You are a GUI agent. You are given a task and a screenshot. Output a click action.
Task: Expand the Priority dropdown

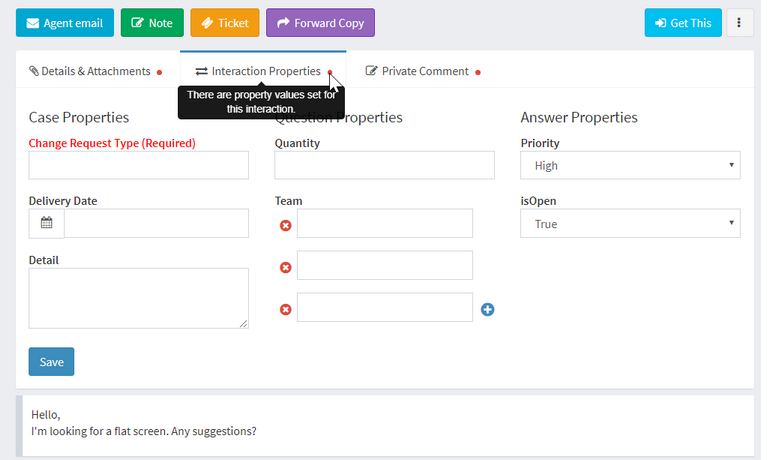(630, 165)
